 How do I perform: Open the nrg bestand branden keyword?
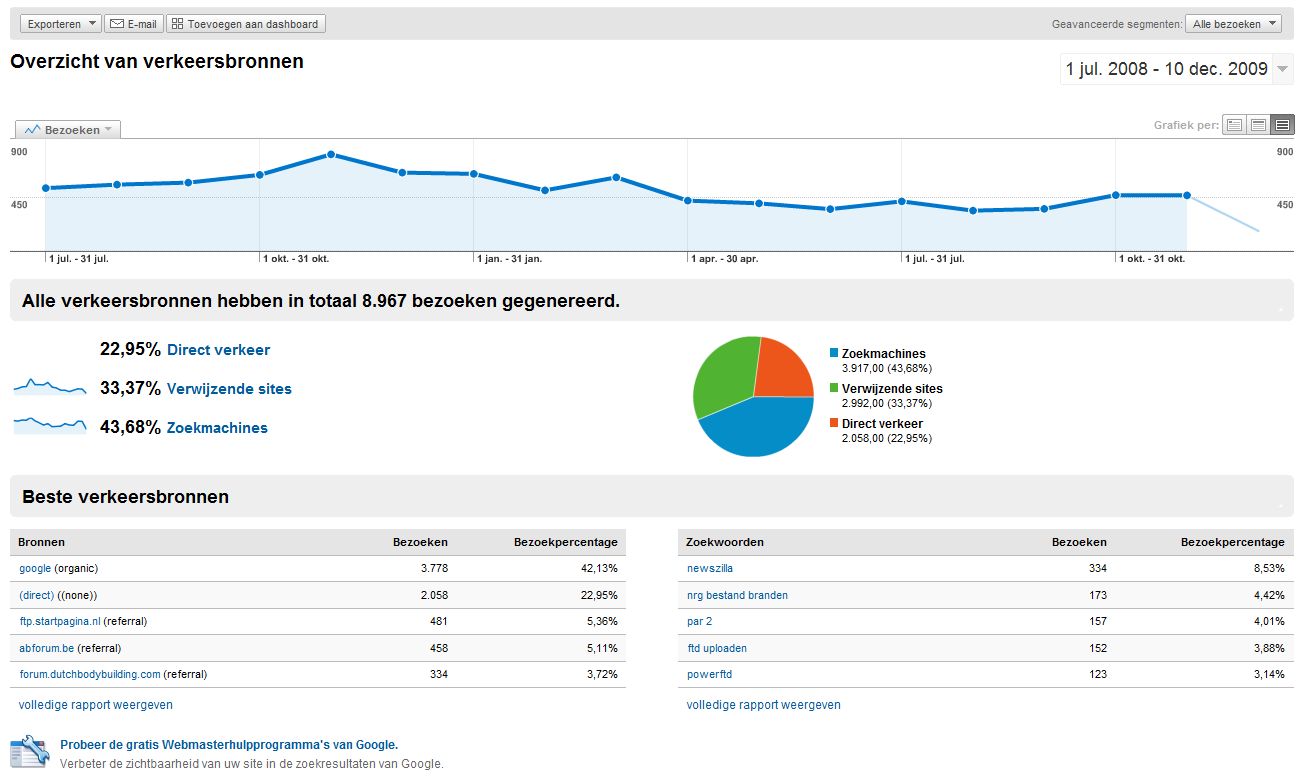[x=737, y=595]
